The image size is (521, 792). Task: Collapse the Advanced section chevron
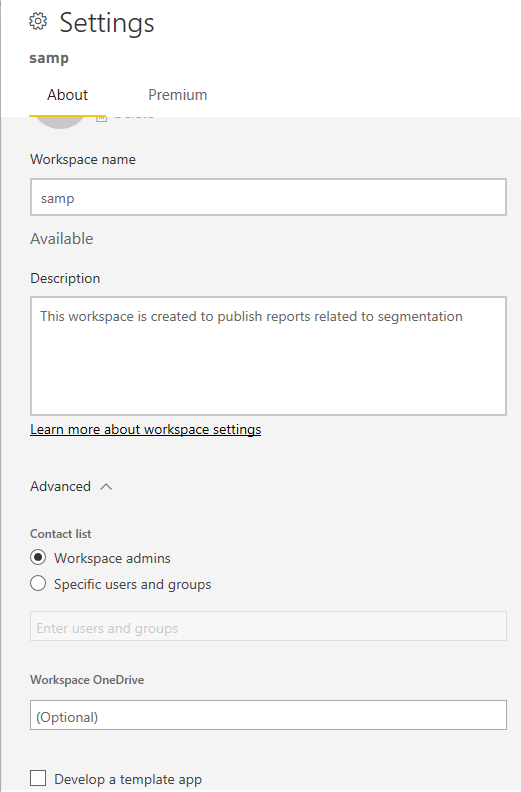(106, 487)
